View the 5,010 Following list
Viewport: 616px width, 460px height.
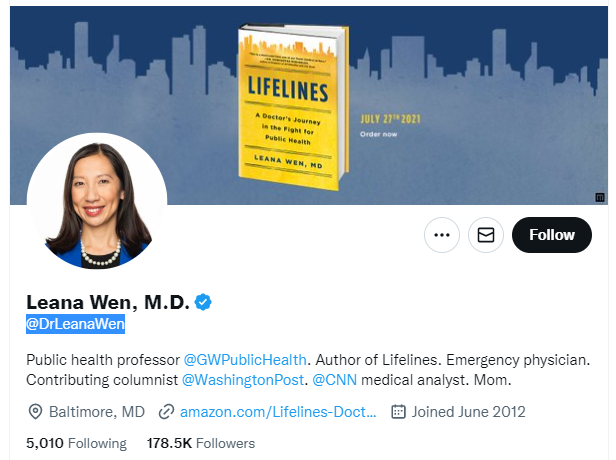(x=76, y=443)
